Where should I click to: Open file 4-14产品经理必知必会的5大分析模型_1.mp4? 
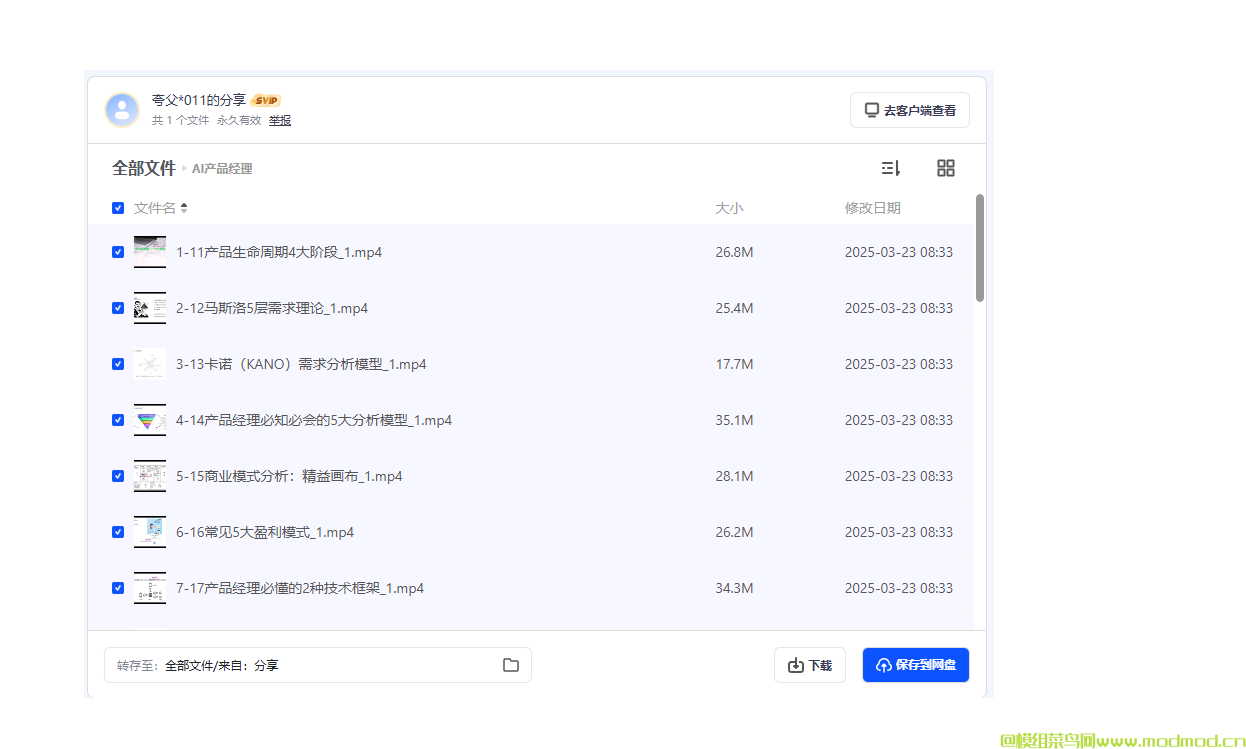point(314,420)
